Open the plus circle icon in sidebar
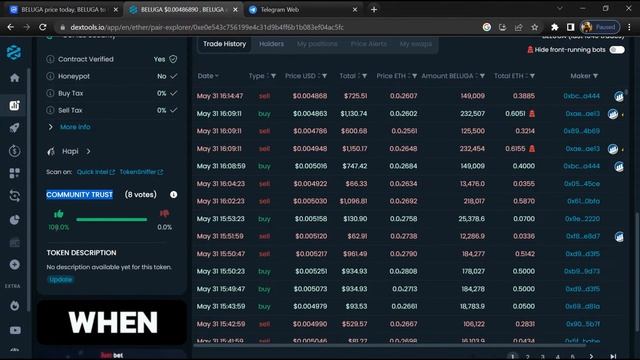The height and width of the screenshot is (360, 640). 15,264
